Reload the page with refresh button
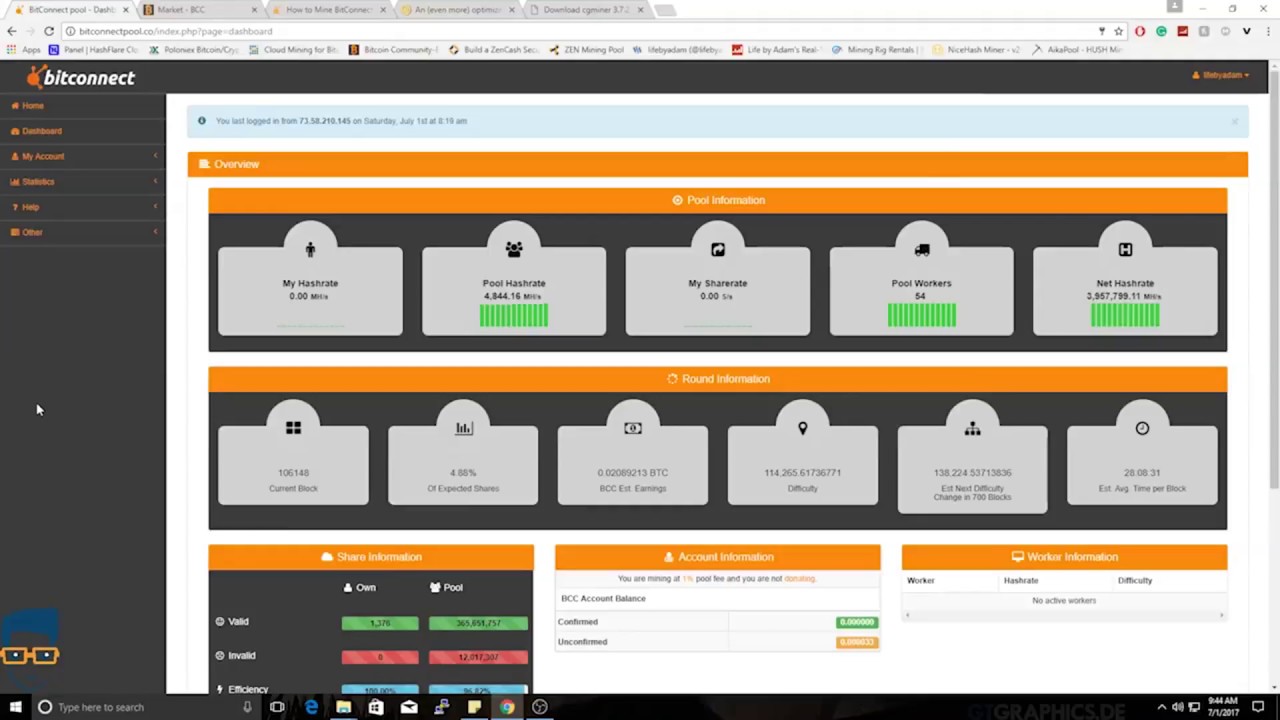 tap(49, 31)
